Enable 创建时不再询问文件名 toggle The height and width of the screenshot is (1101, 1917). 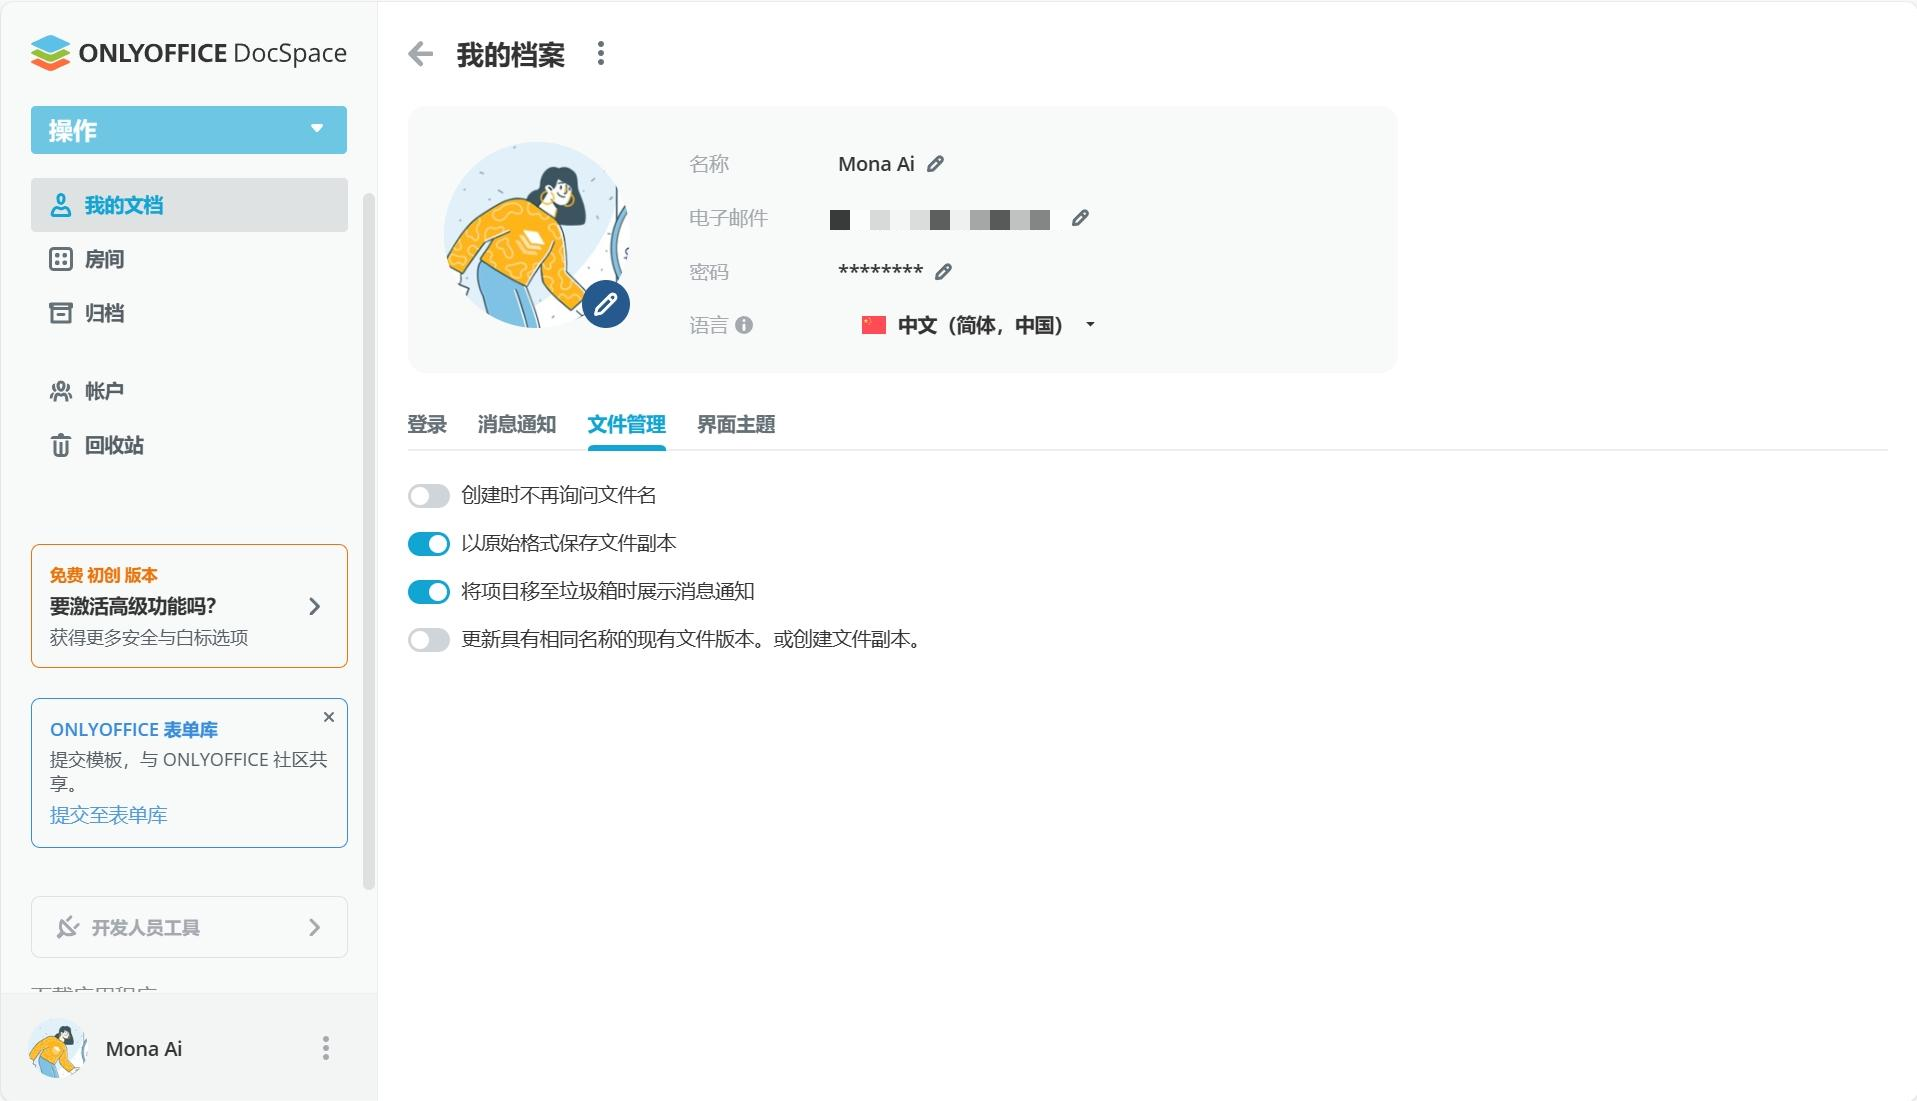(x=428, y=495)
